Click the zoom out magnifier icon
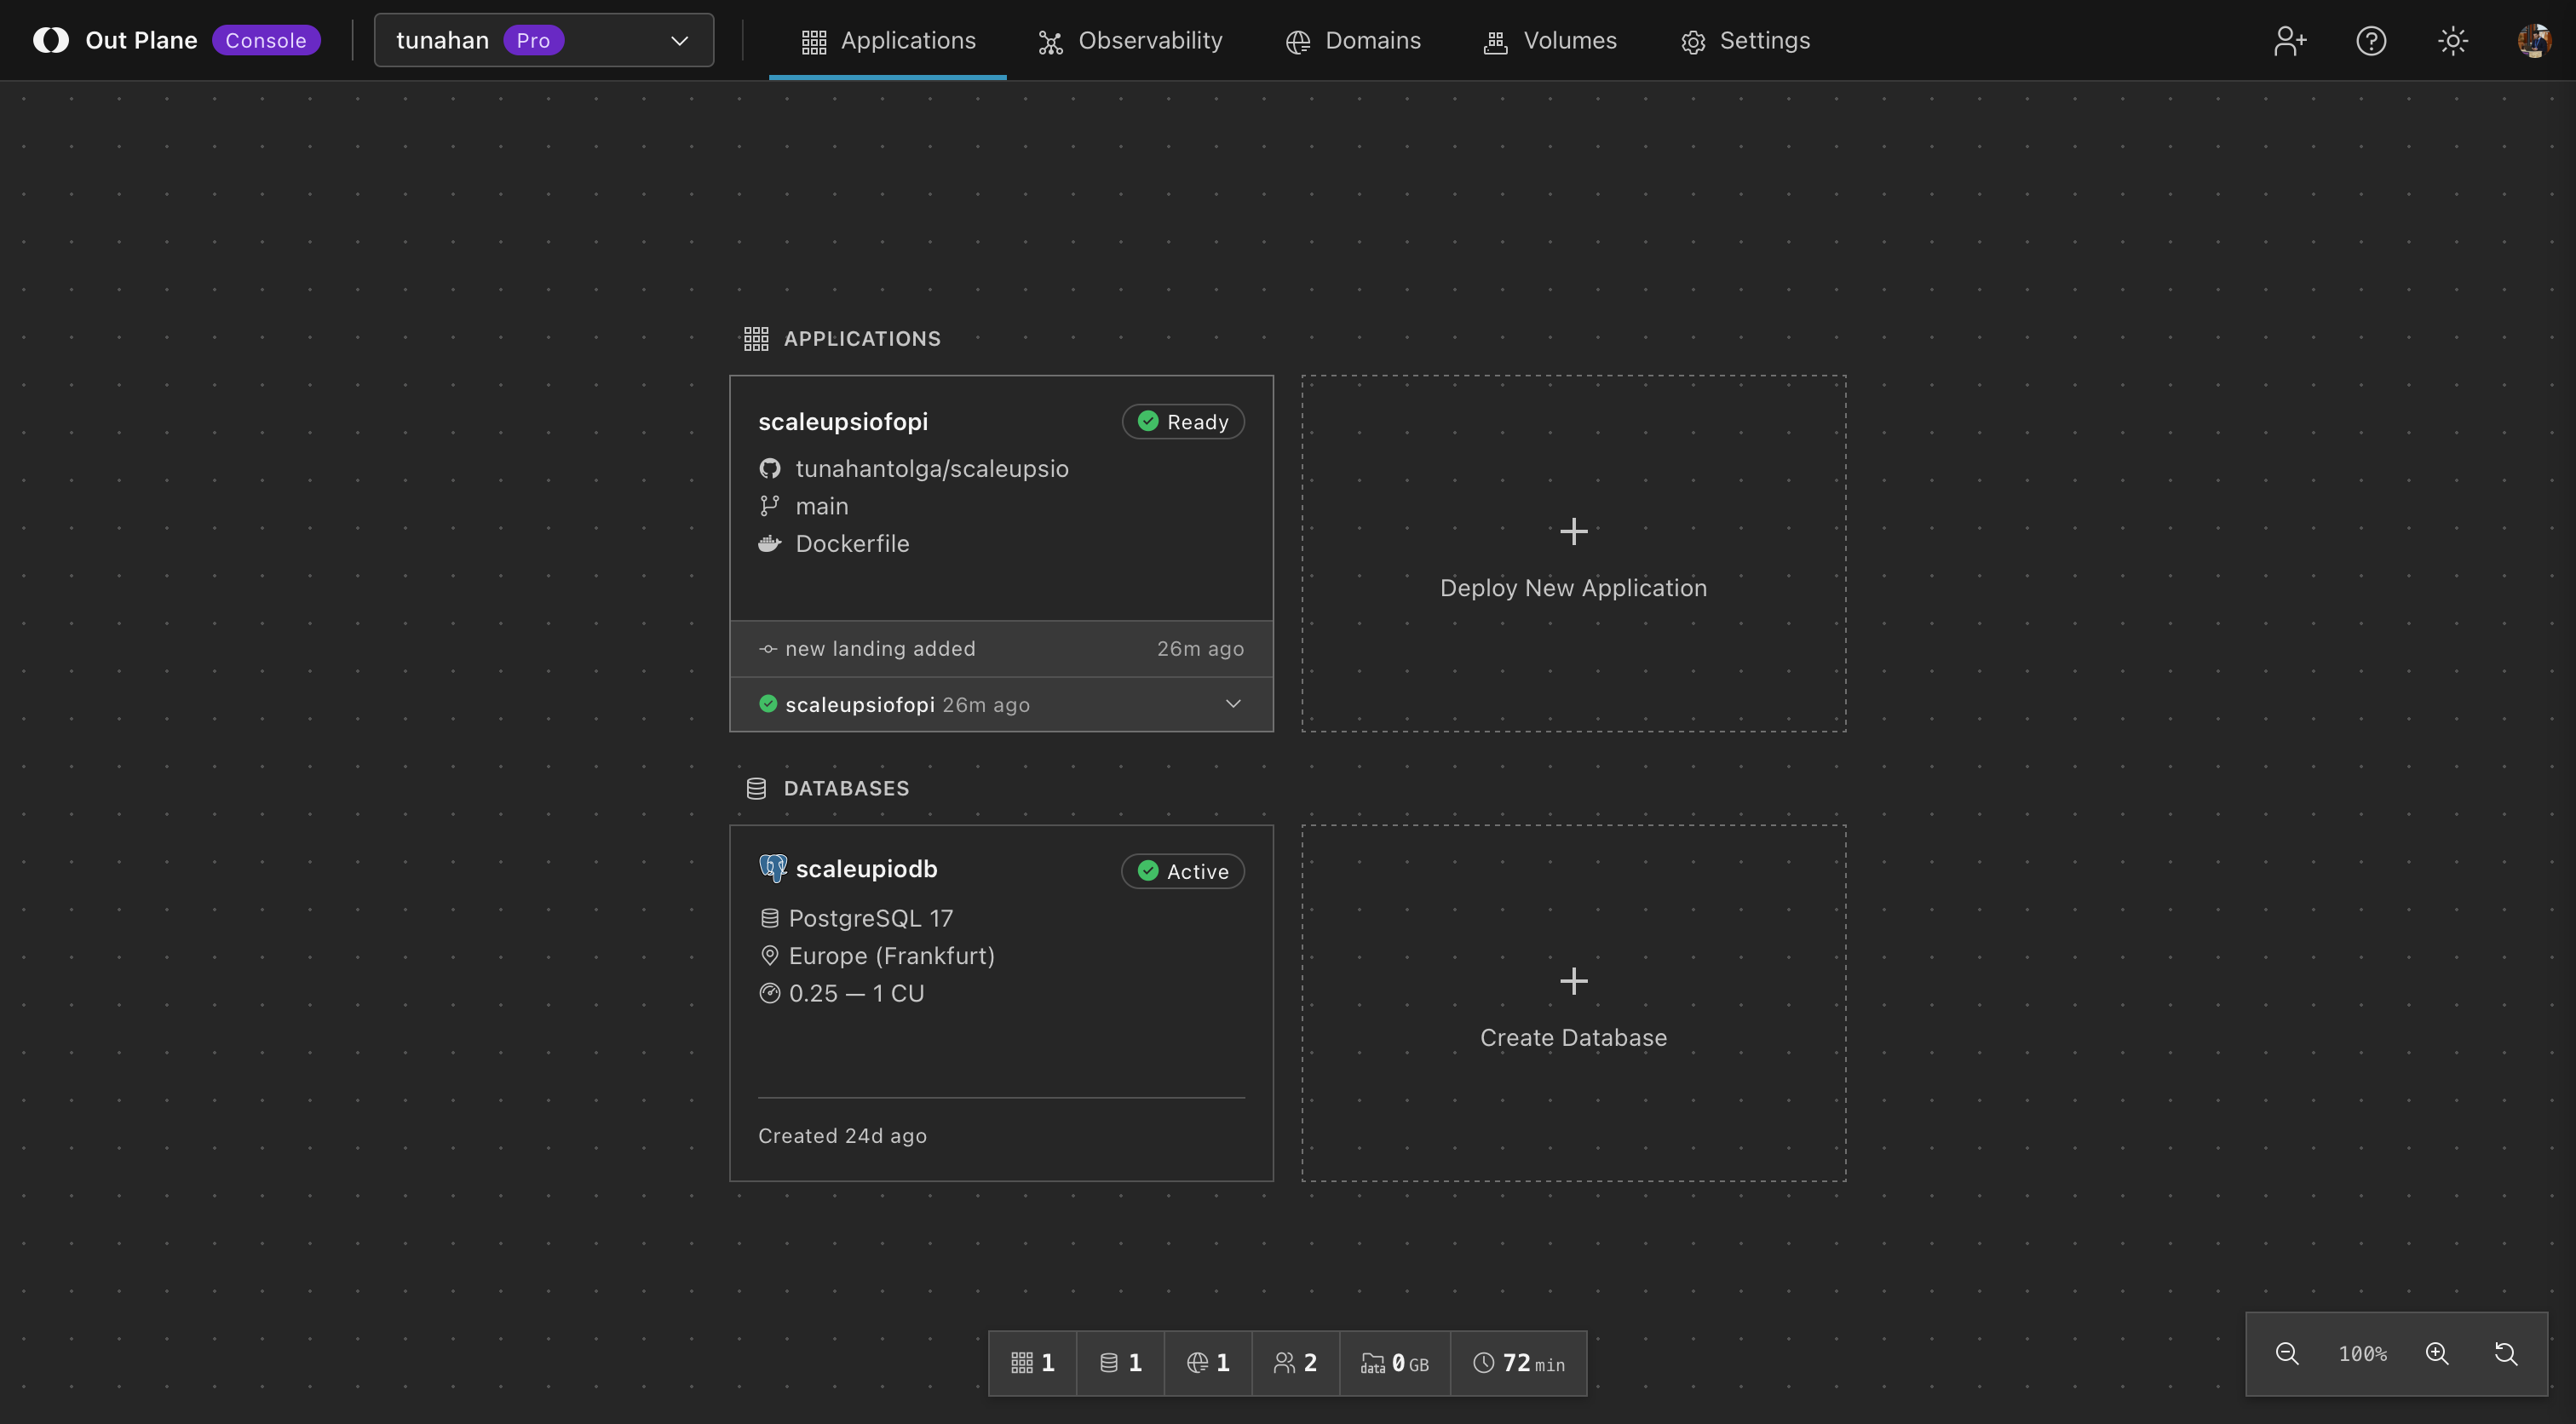This screenshot has height=1424, width=2576. coord(2287,1353)
